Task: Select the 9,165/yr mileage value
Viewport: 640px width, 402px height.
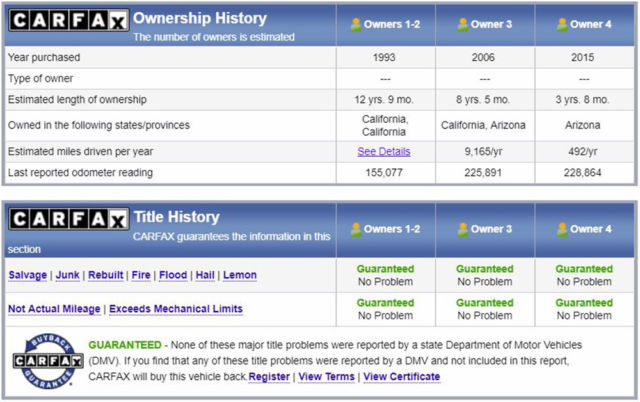Action: [483, 151]
